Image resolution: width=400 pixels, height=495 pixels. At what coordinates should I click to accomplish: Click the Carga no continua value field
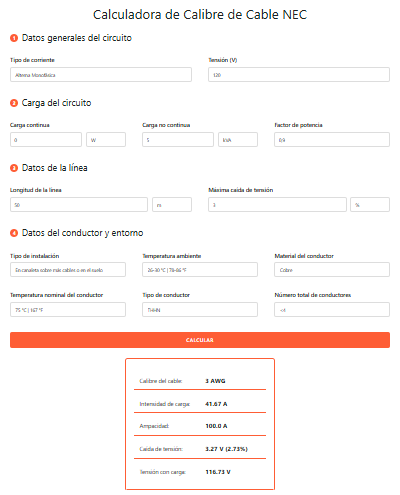[x=178, y=140]
